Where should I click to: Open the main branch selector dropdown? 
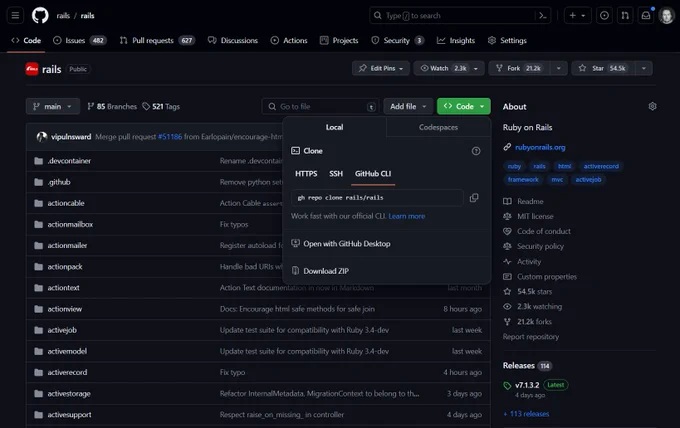point(53,106)
